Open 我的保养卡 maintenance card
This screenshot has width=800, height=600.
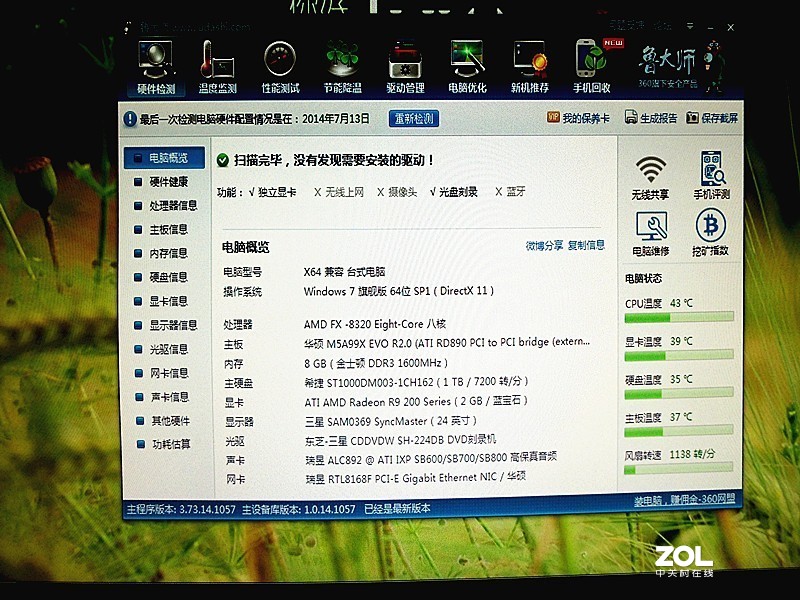click(x=578, y=118)
